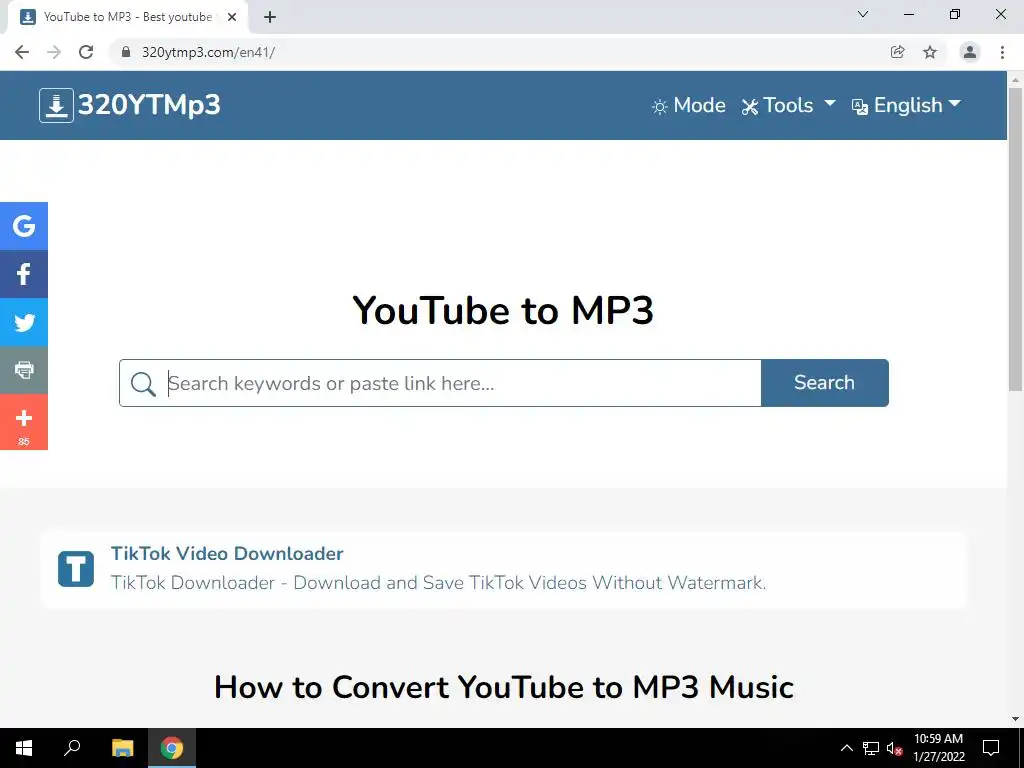Toggle the light/dark Mode switch
This screenshot has height=768, width=1024.
point(688,105)
